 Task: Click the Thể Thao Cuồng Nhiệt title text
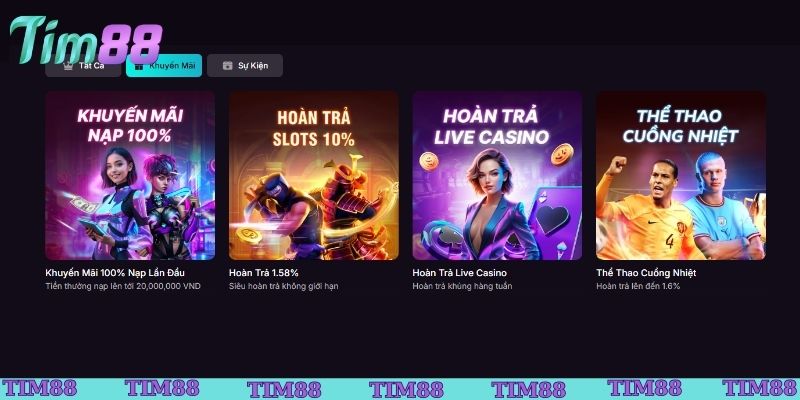point(646,273)
